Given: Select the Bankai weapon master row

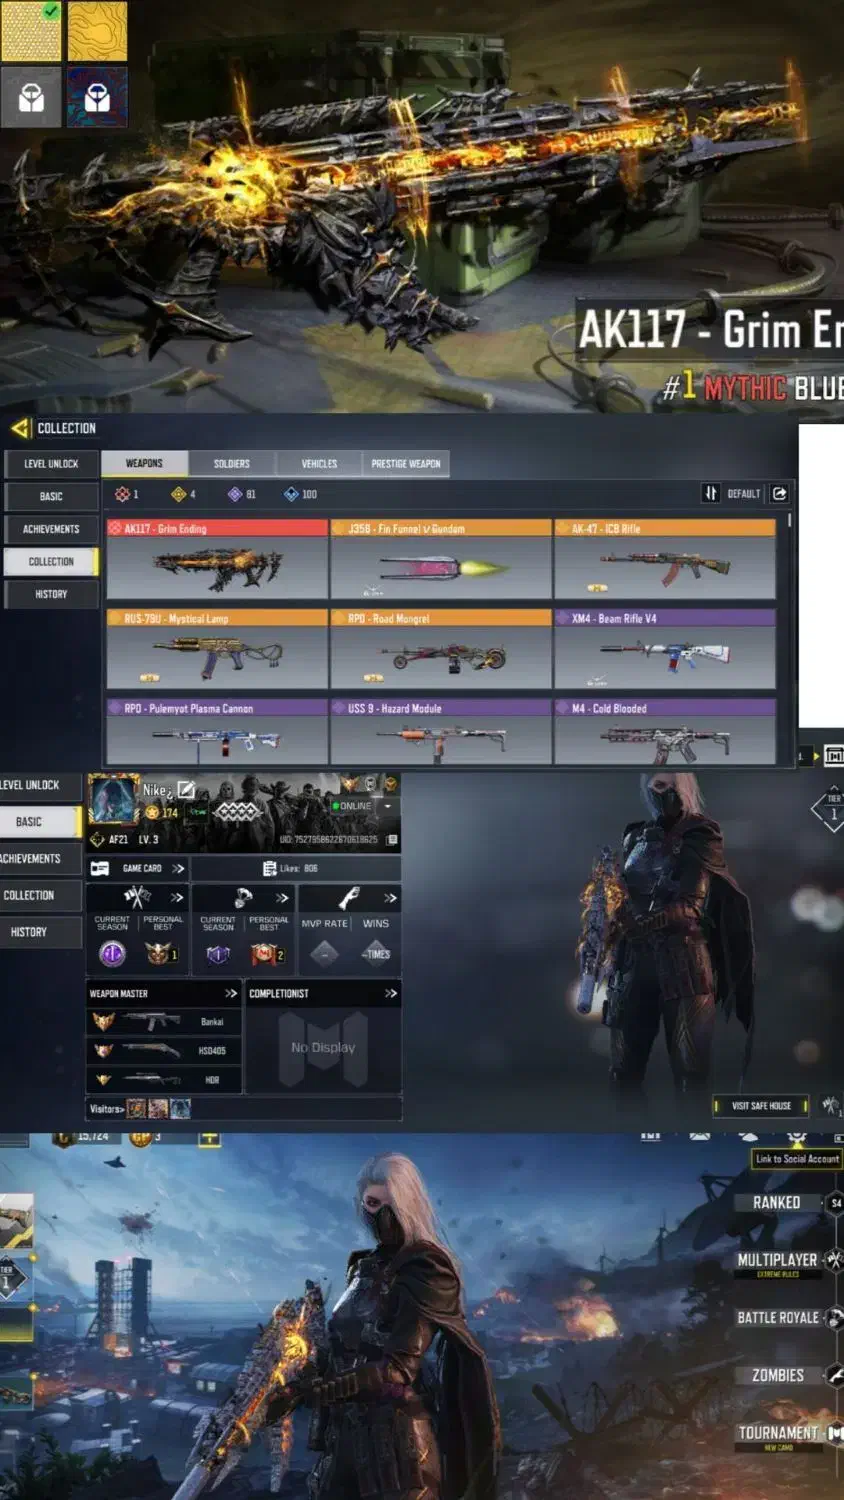Looking at the screenshot, I should coord(164,1022).
